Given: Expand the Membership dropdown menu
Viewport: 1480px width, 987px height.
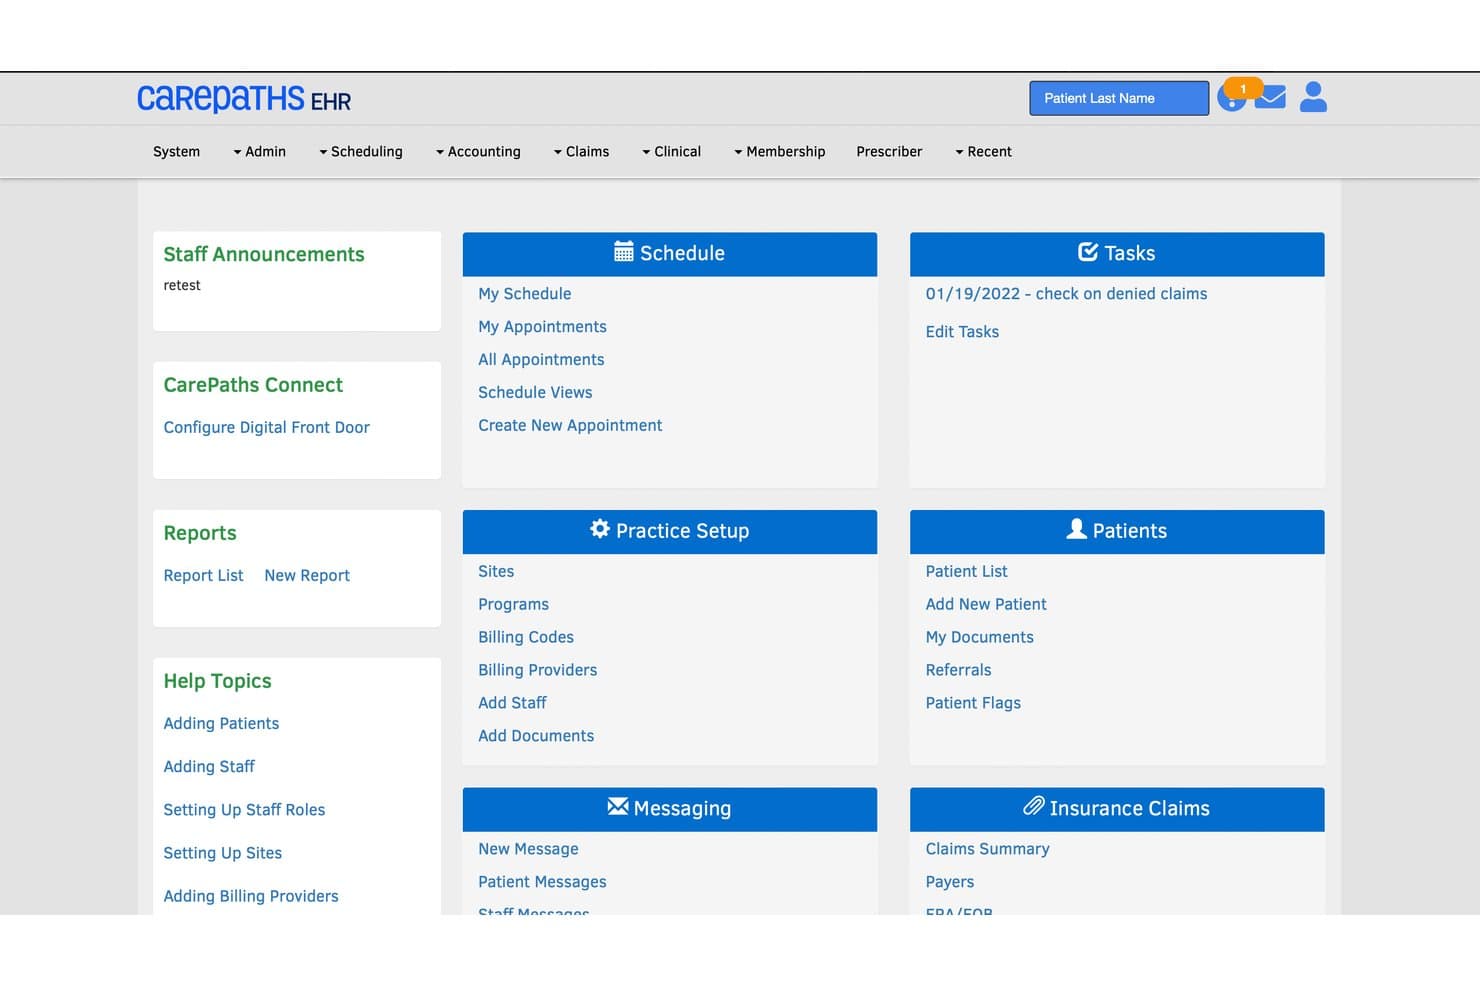Looking at the screenshot, I should pos(779,152).
